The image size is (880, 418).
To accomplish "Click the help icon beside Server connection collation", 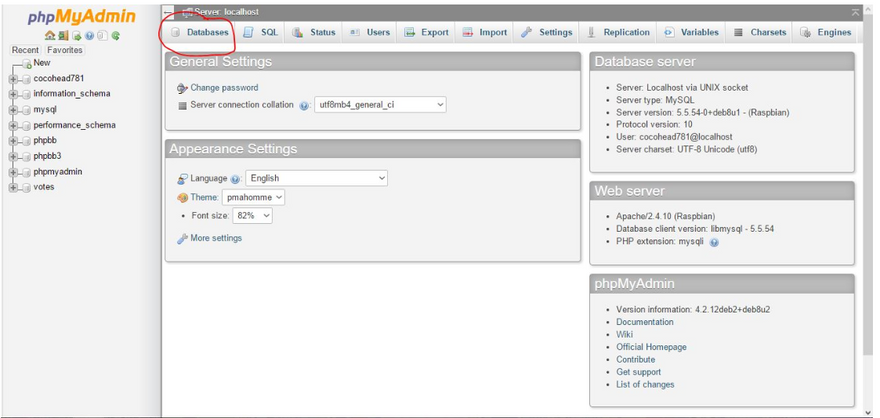I will click(304, 105).
